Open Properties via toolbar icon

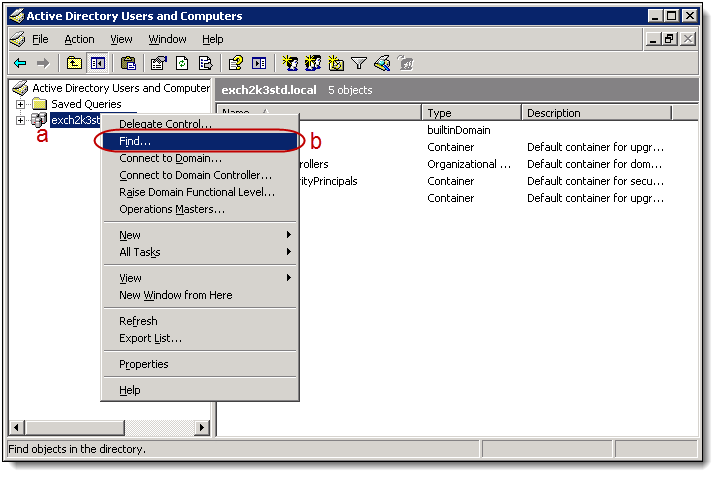pyautogui.click(x=158, y=63)
